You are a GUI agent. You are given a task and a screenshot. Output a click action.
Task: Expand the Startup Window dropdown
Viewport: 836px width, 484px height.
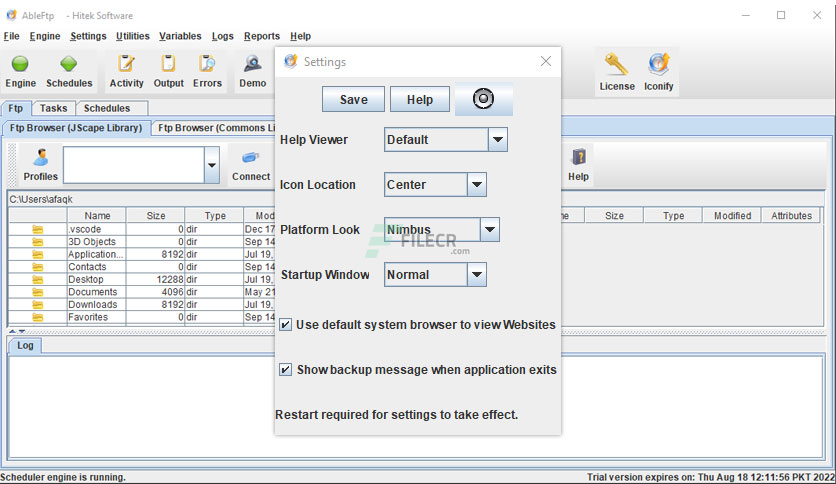pyautogui.click(x=477, y=275)
